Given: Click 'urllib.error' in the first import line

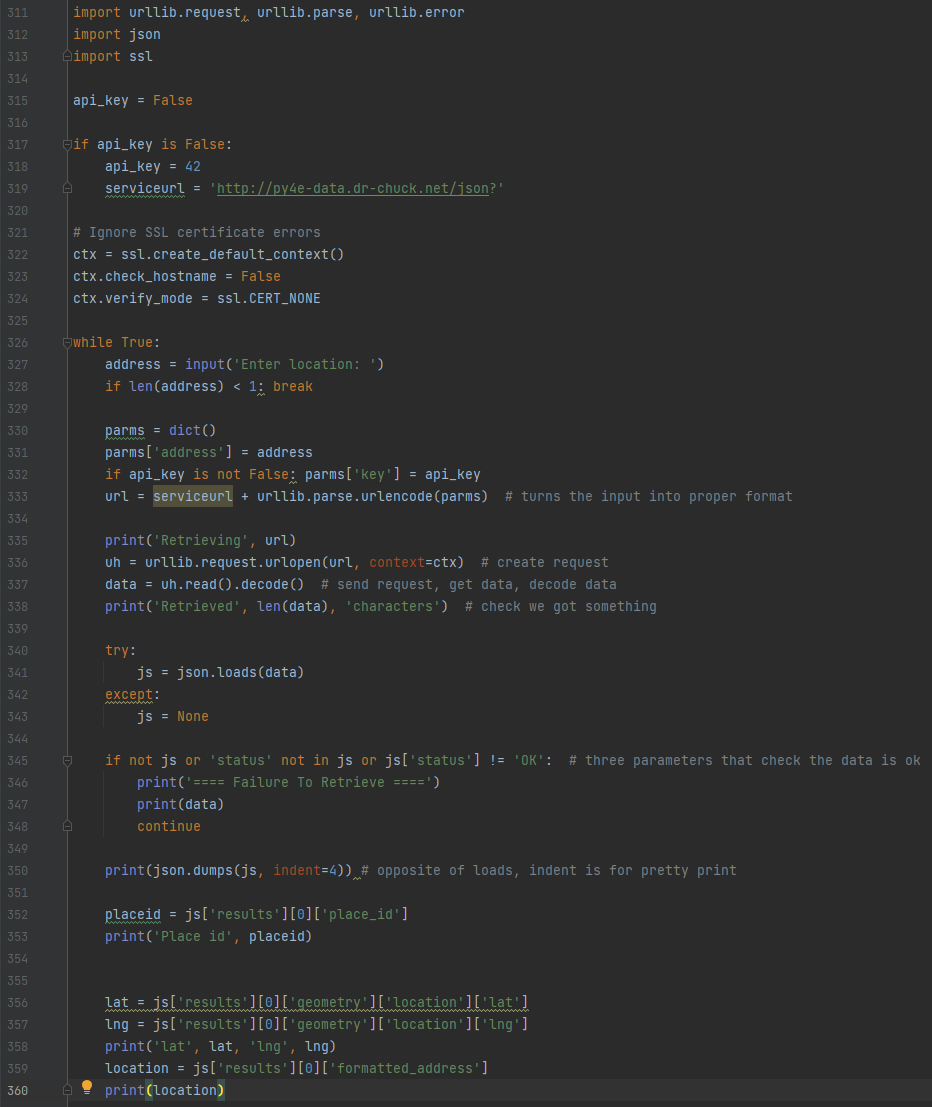Looking at the screenshot, I should (x=417, y=13).
